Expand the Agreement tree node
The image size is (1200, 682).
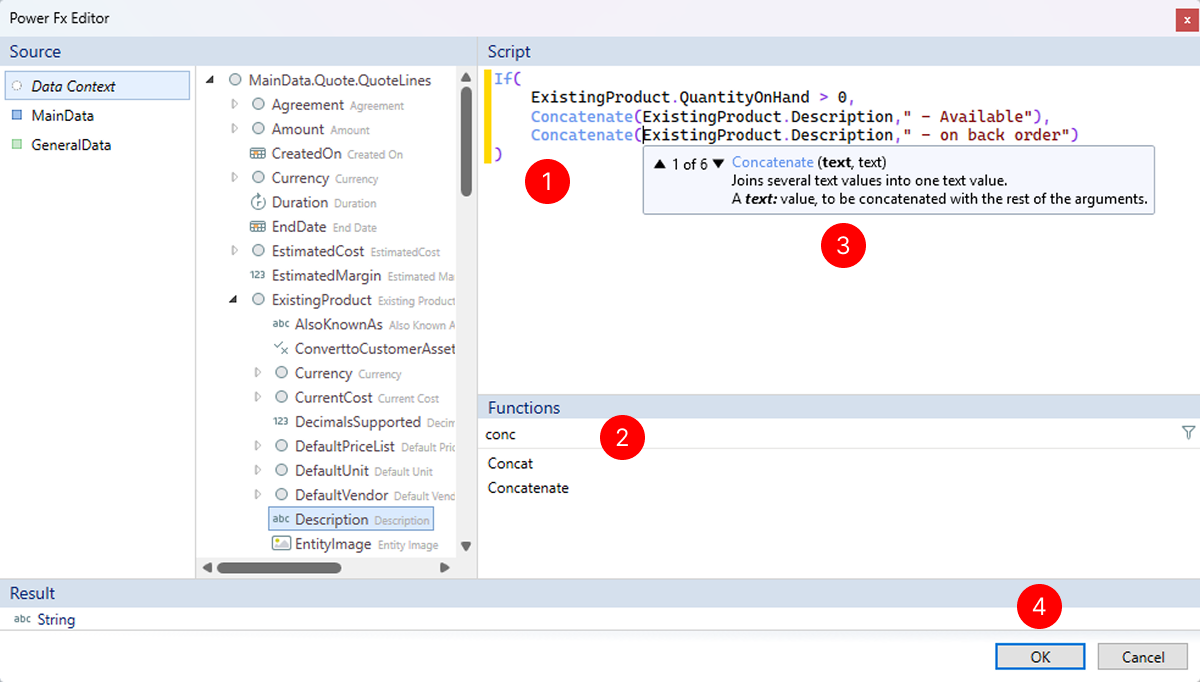point(235,104)
